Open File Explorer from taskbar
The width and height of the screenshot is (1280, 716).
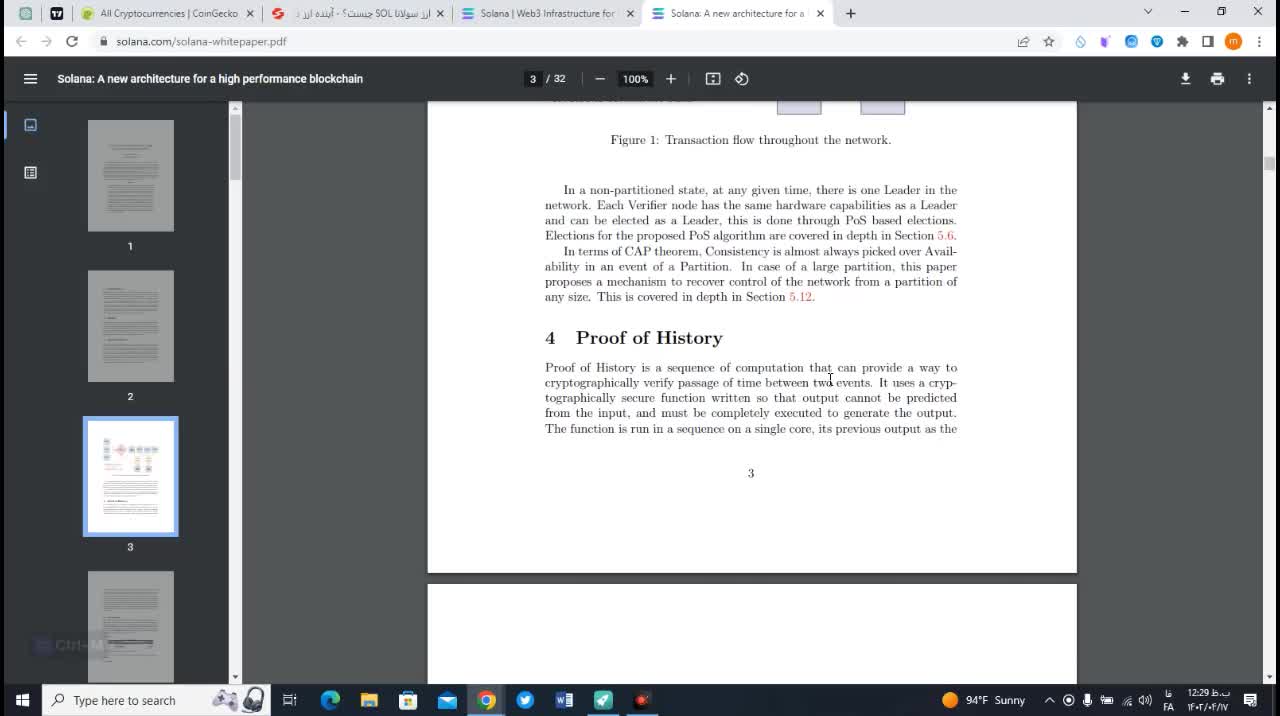coord(369,700)
